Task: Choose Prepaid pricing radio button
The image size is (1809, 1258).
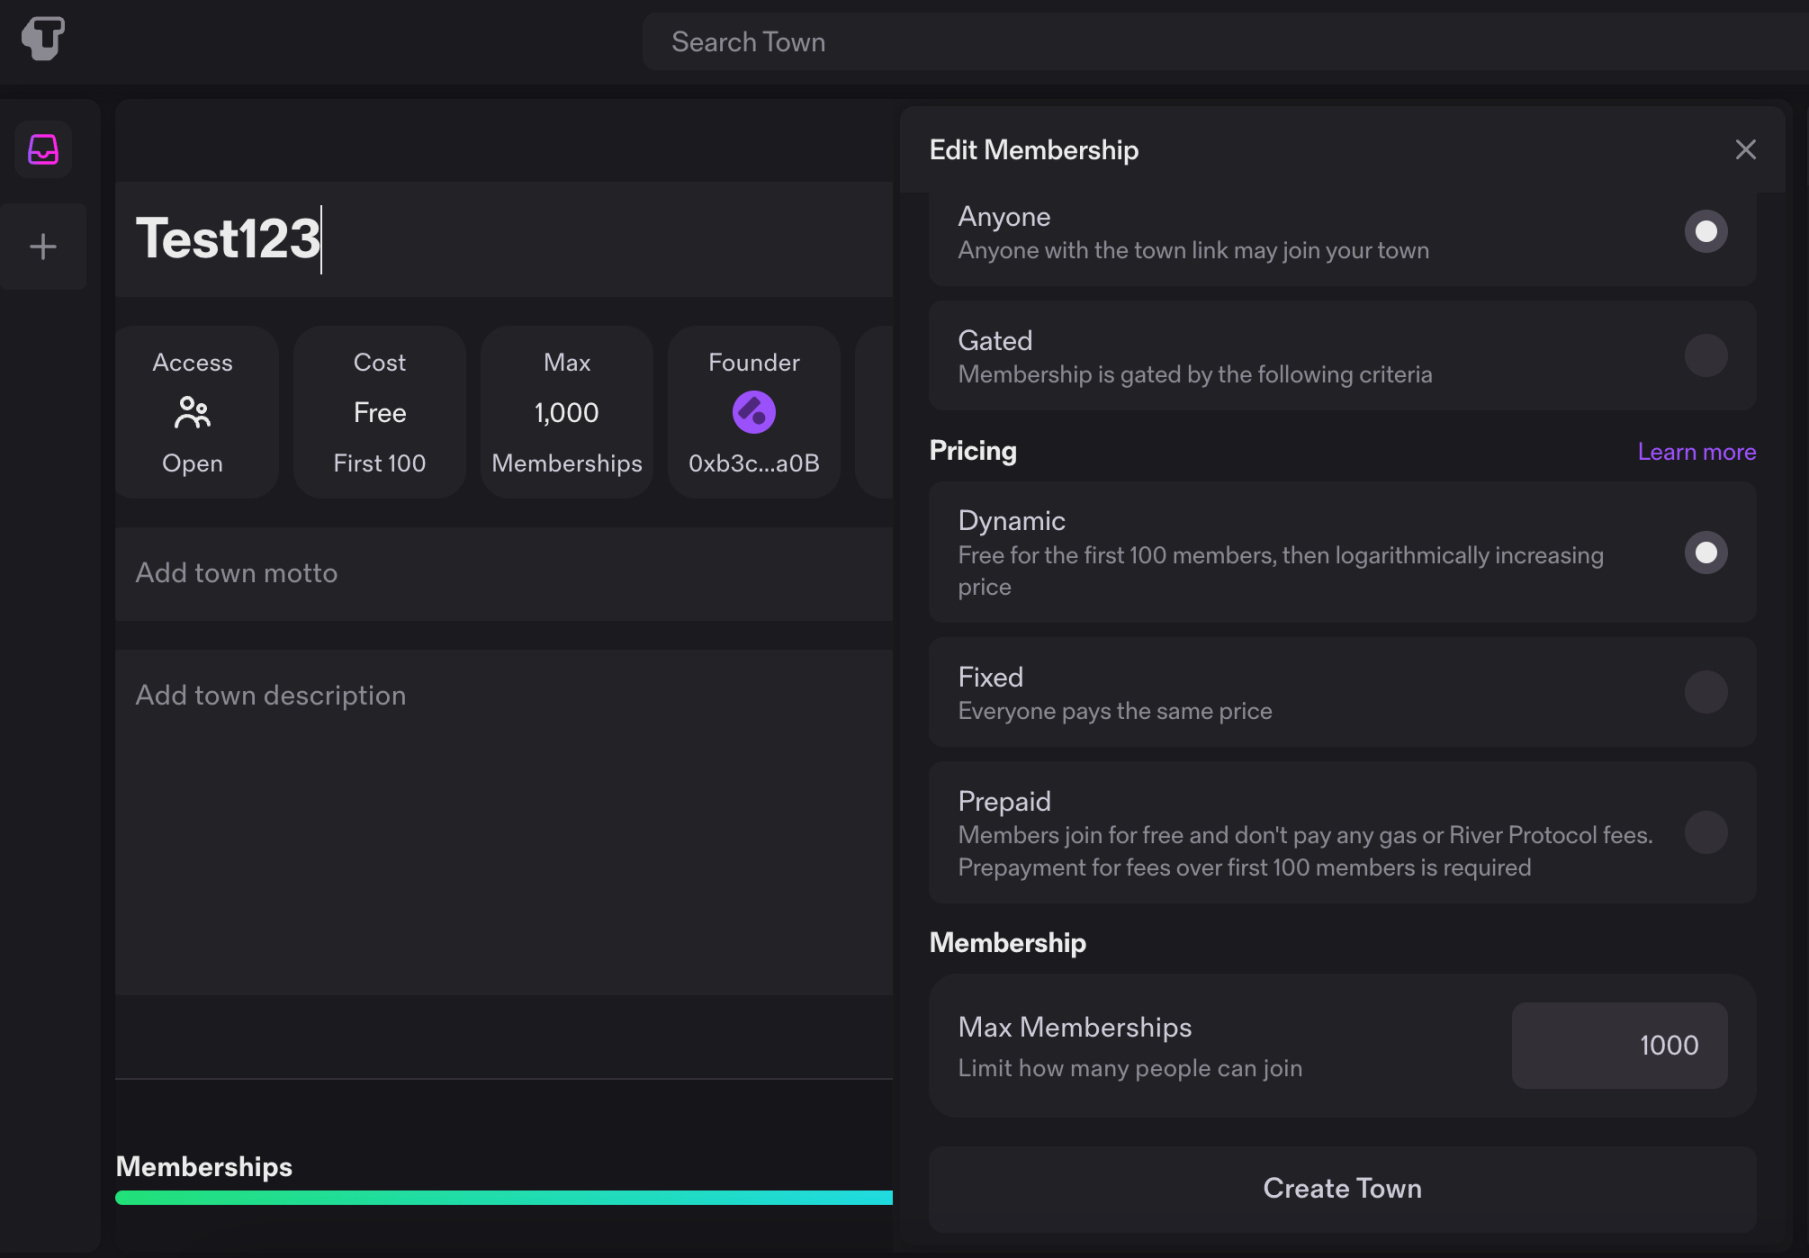Action: coord(1705,833)
